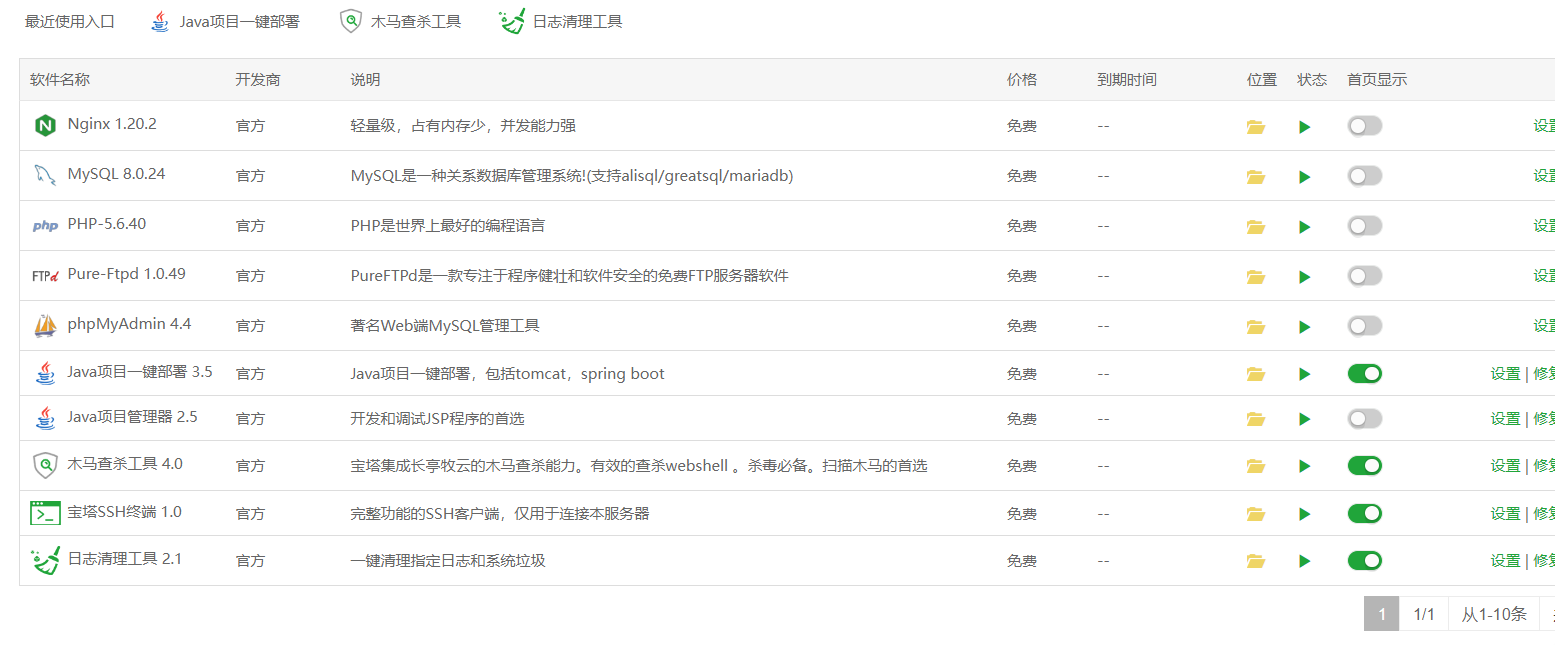Open 木马查杀工具 recent shortcut
Viewport: 1555px width, 645px height.
click(400, 21)
